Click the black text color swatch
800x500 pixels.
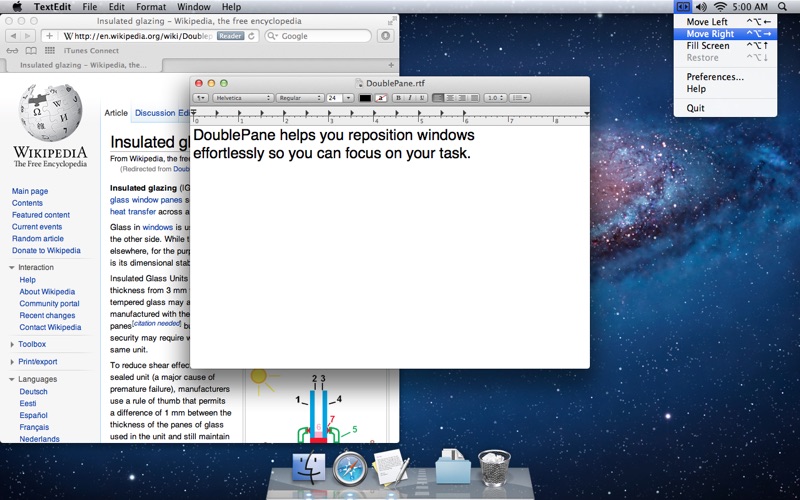[x=365, y=98]
